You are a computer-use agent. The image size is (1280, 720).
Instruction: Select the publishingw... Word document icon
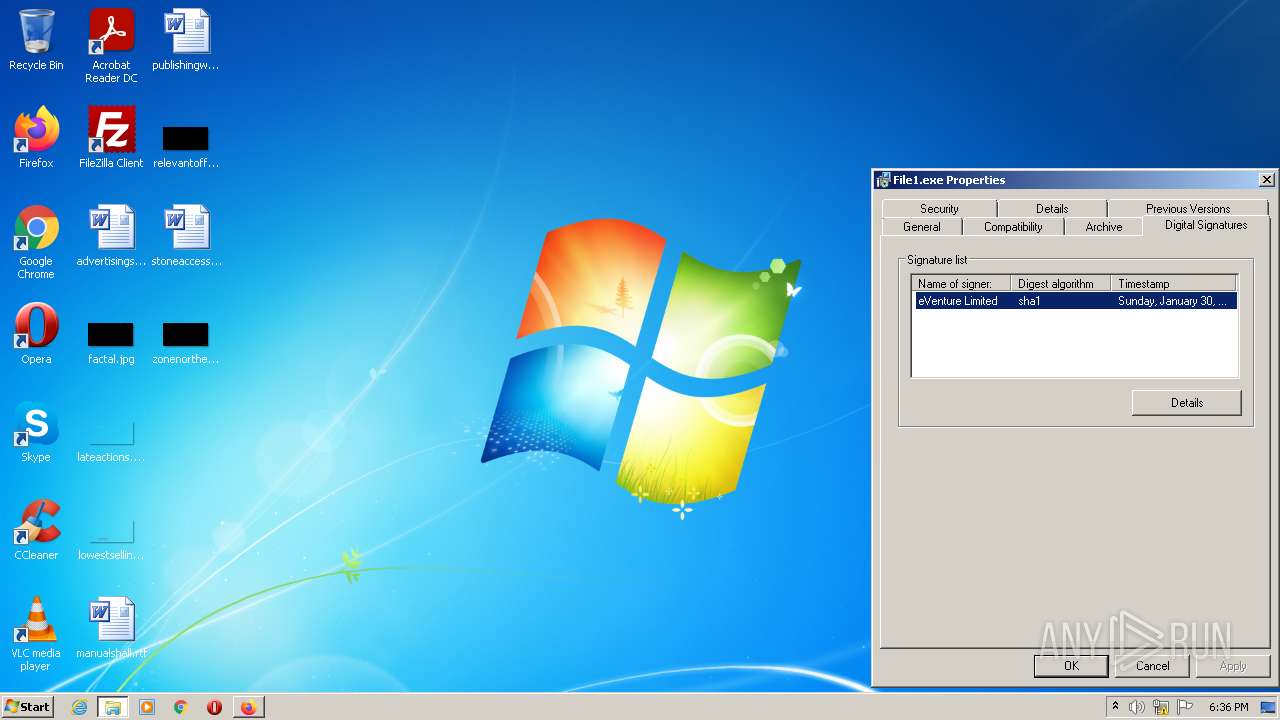pyautogui.click(x=186, y=40)
